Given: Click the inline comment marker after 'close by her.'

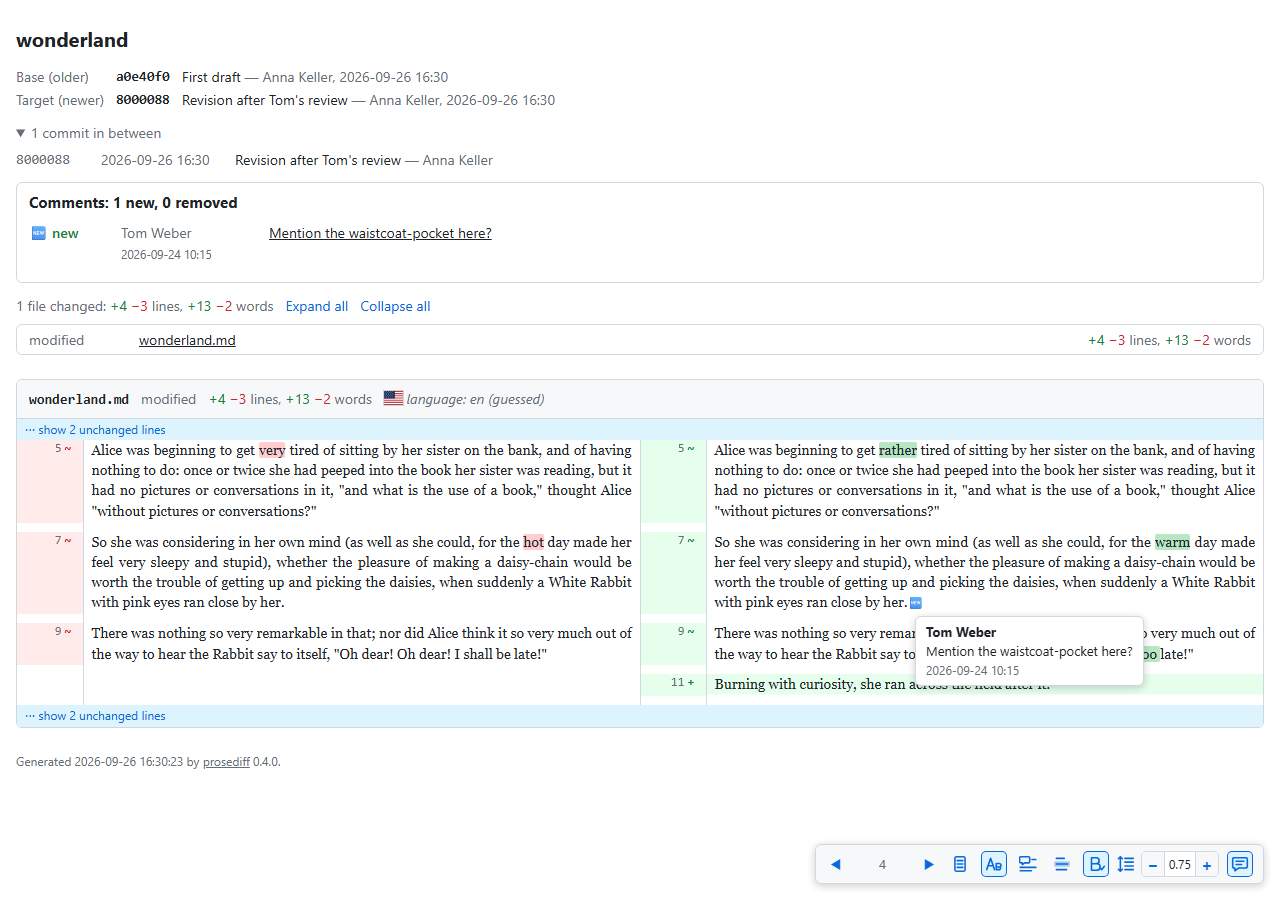Looking at the screenshot, I should coord(915,603).
